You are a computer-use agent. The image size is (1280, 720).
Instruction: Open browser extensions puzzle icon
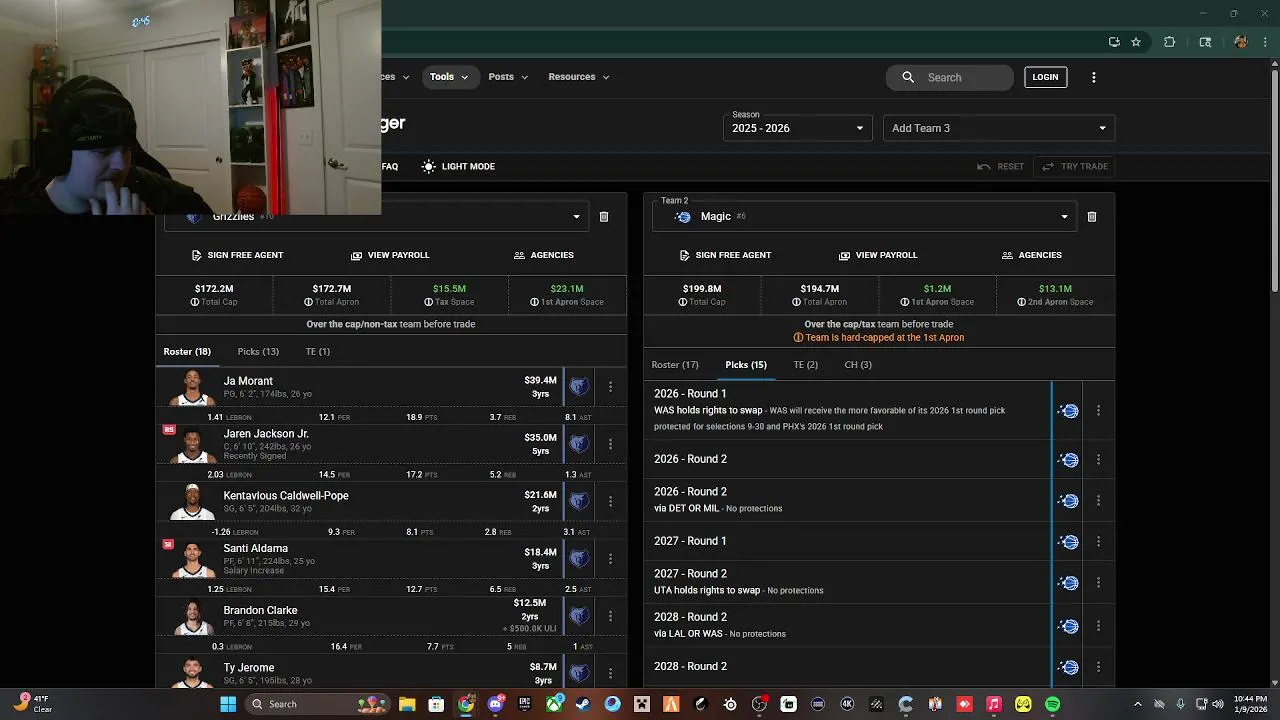point(1170,42)
